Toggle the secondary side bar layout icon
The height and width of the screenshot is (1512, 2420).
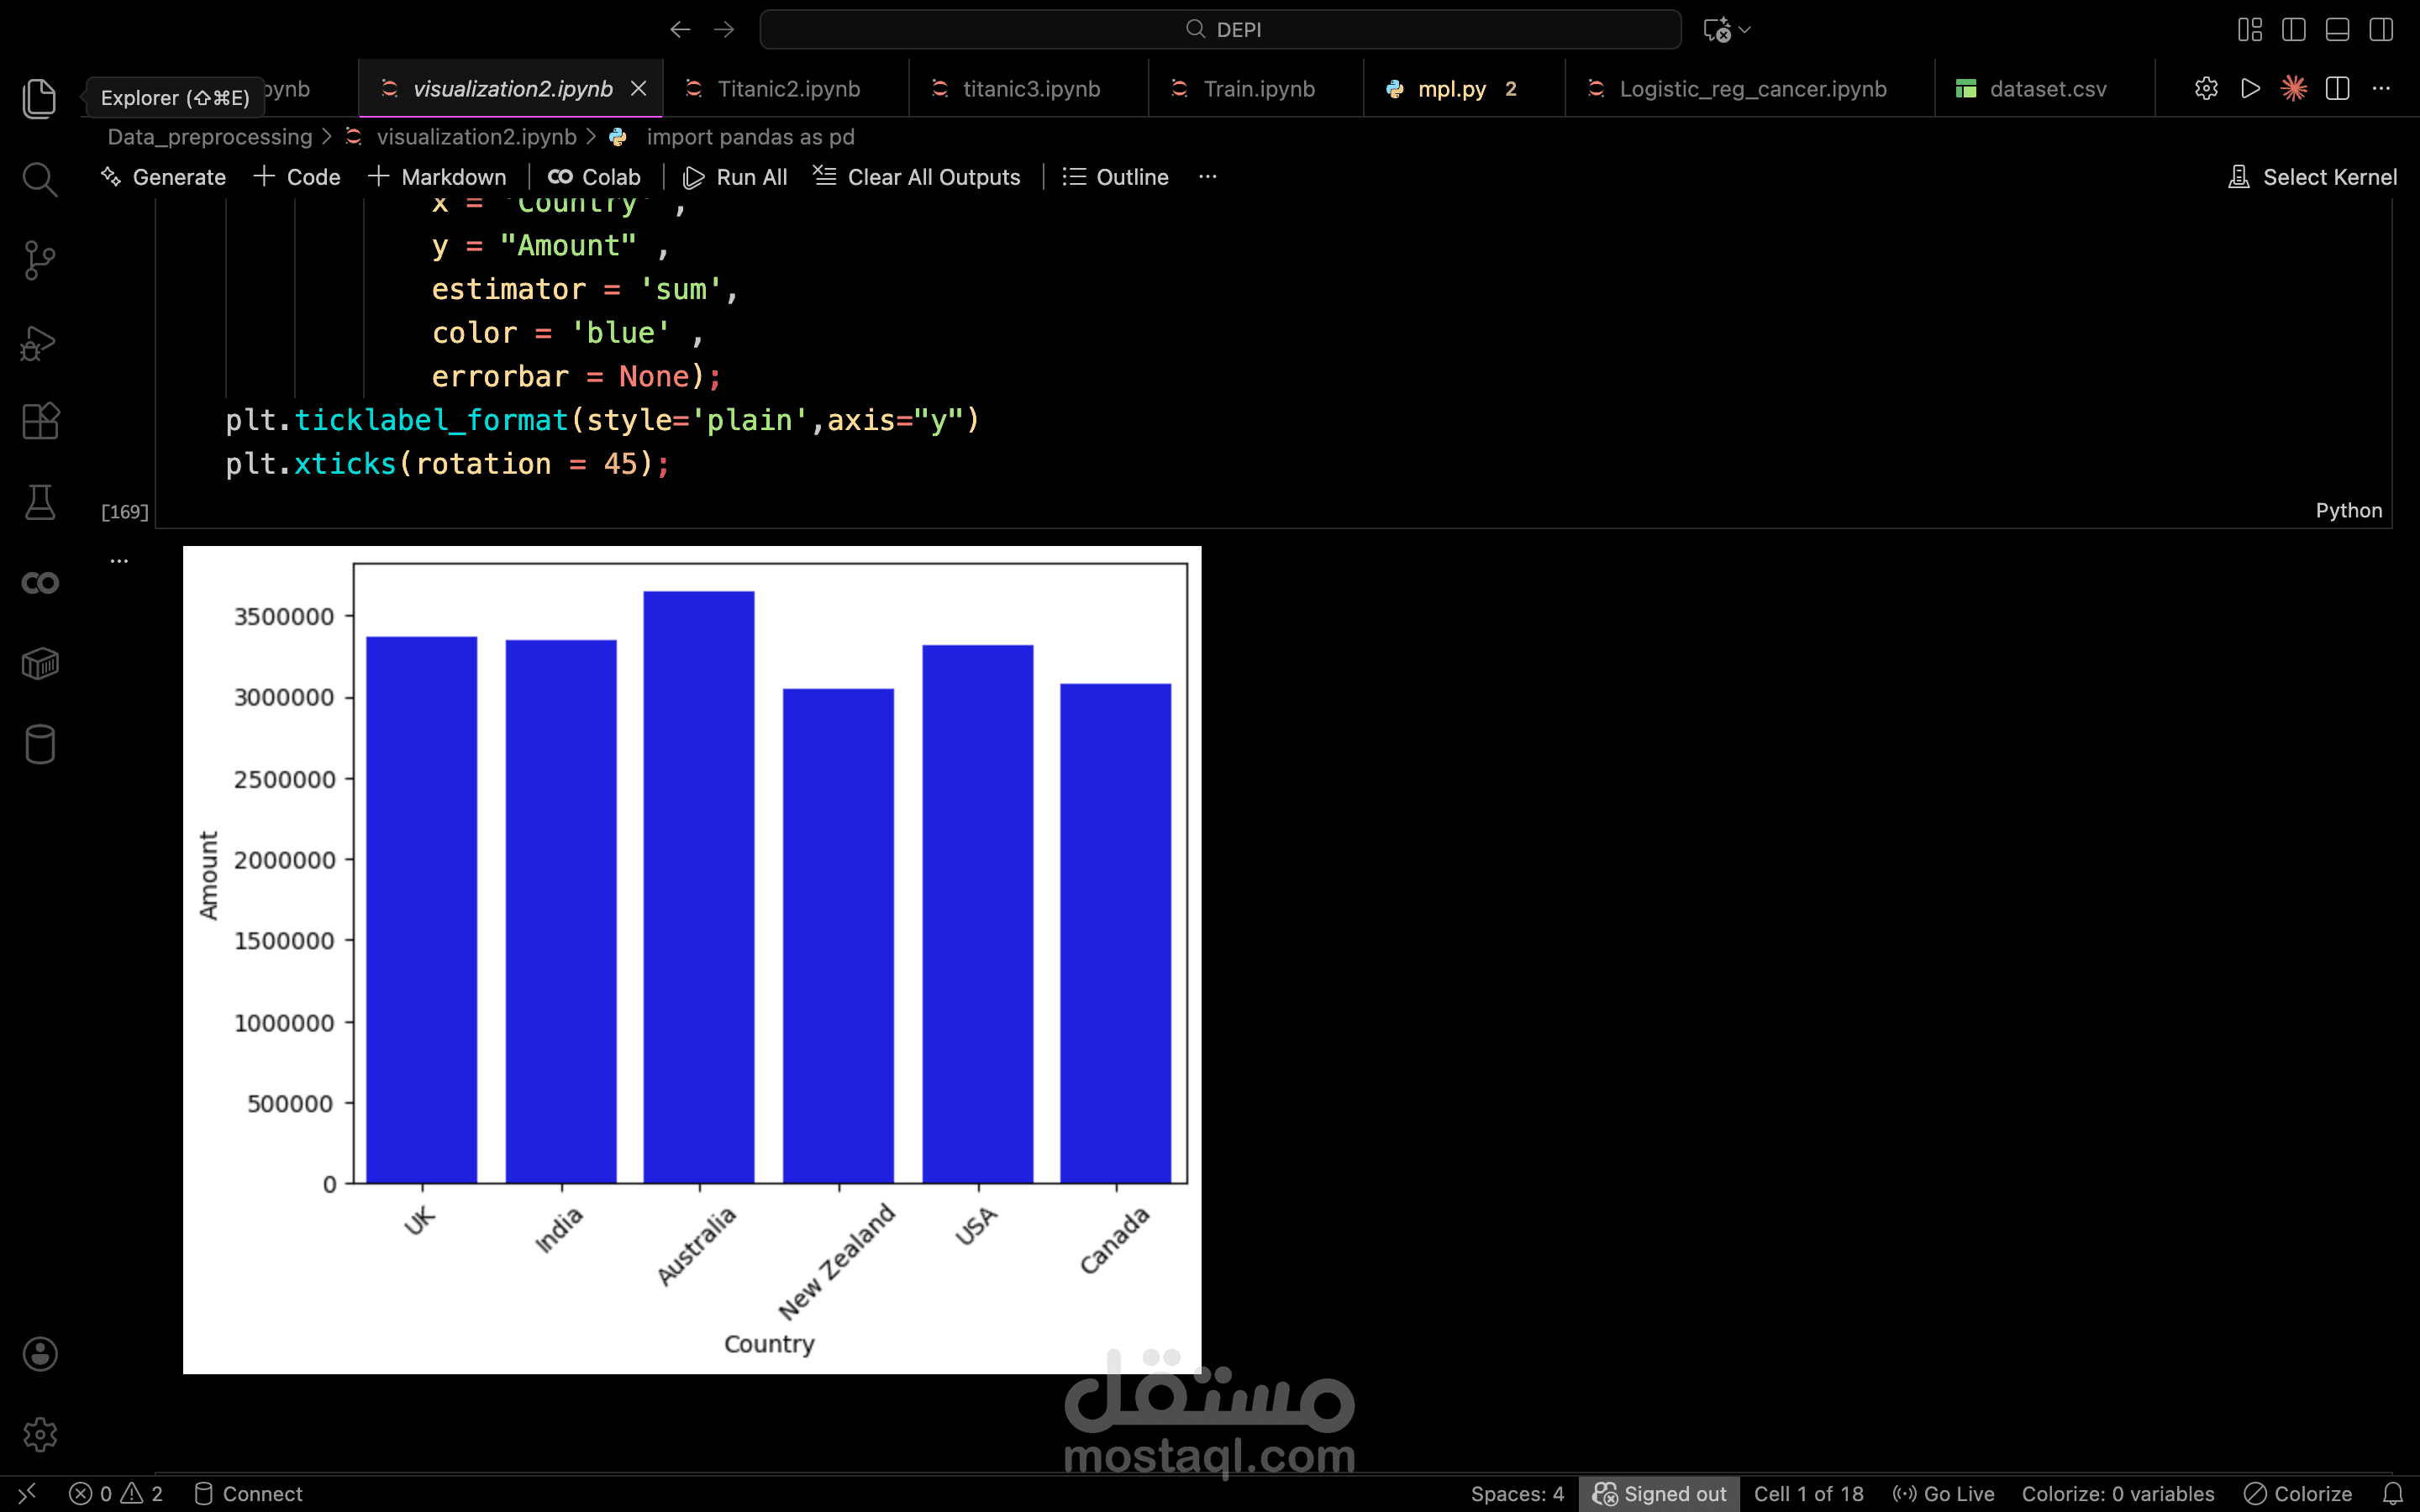[x=2381, y=30]
